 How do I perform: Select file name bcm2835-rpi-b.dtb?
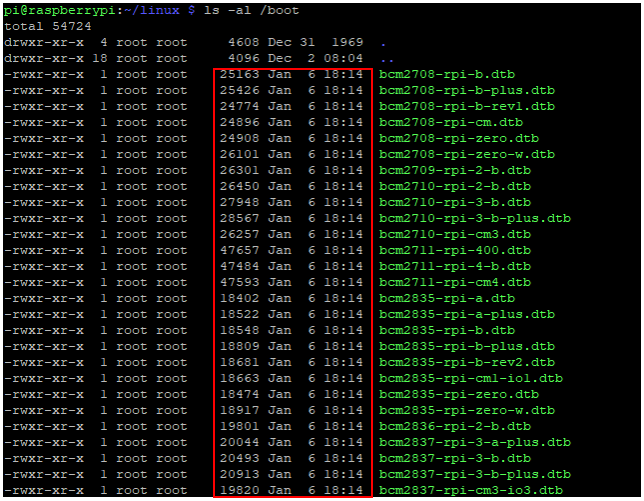447,331
